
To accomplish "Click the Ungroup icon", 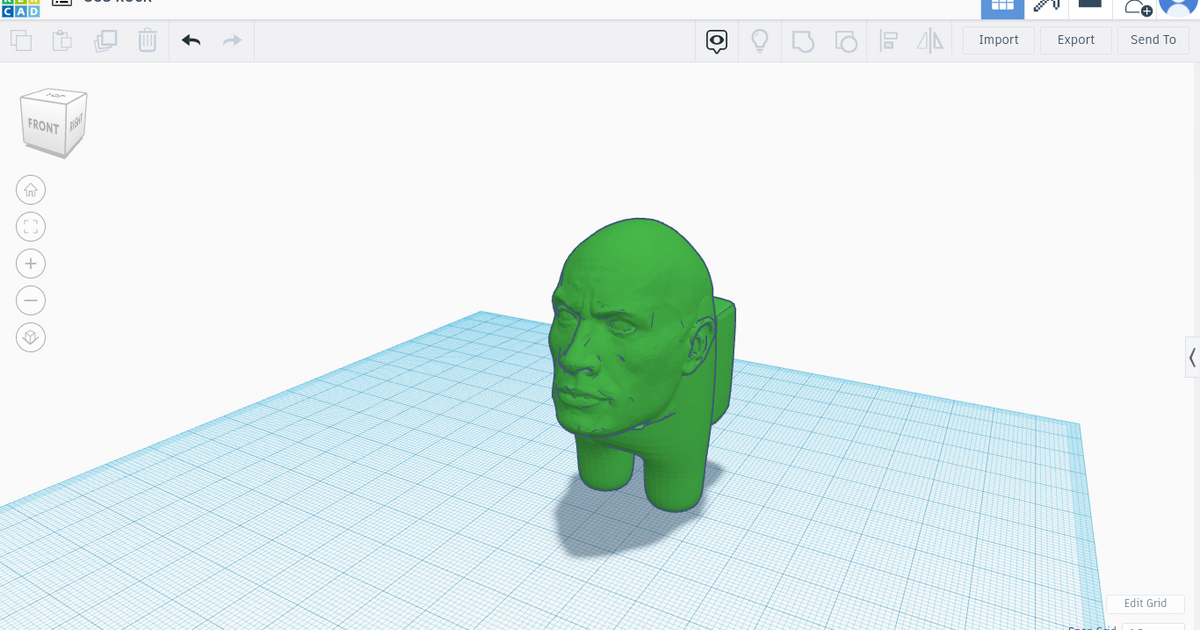I will (846, 40).
